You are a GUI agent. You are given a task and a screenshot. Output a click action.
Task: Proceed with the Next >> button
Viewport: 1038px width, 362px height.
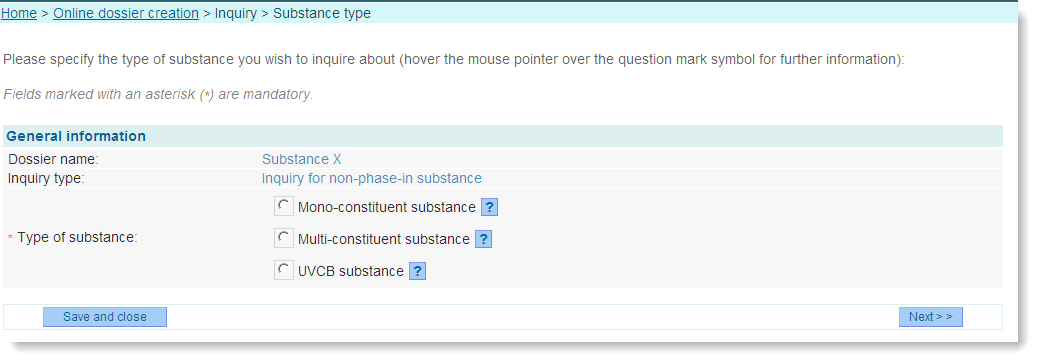tap(930, 317)
